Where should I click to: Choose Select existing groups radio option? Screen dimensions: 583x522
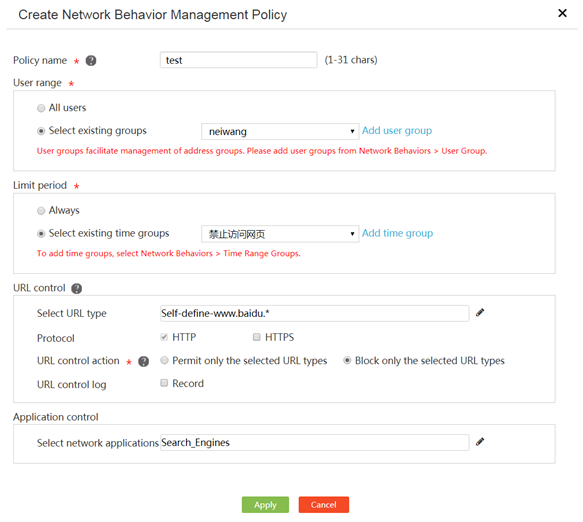pyautogui.click(x=41, y=131)
